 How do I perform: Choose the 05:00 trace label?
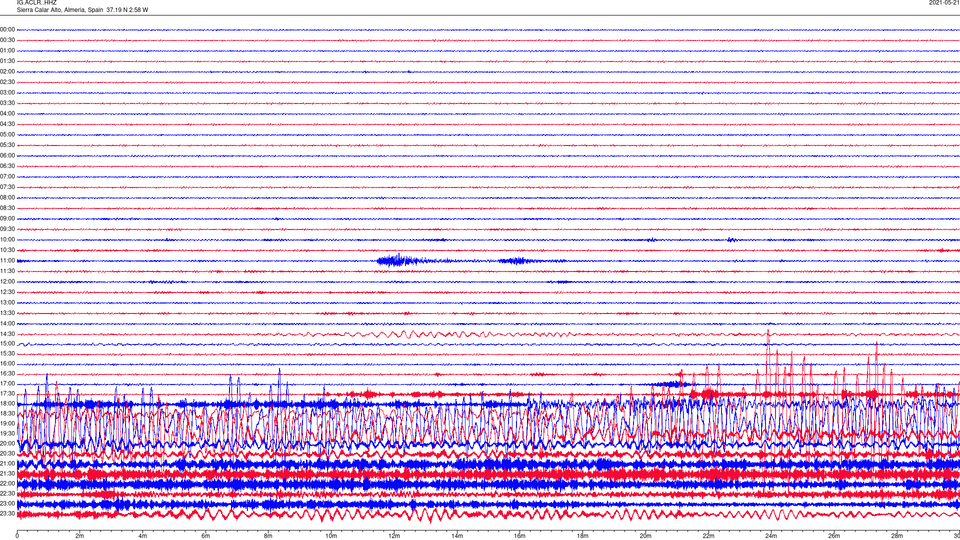(7, 135)
